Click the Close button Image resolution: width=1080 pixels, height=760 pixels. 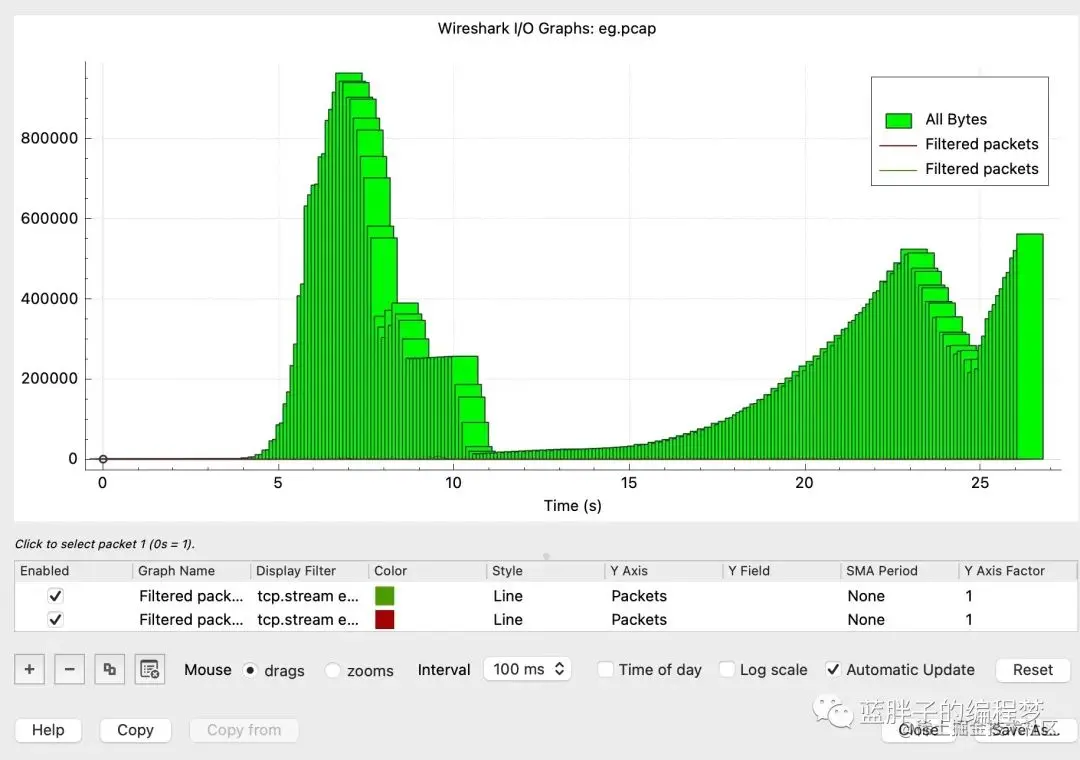click(x=918, y=730)
